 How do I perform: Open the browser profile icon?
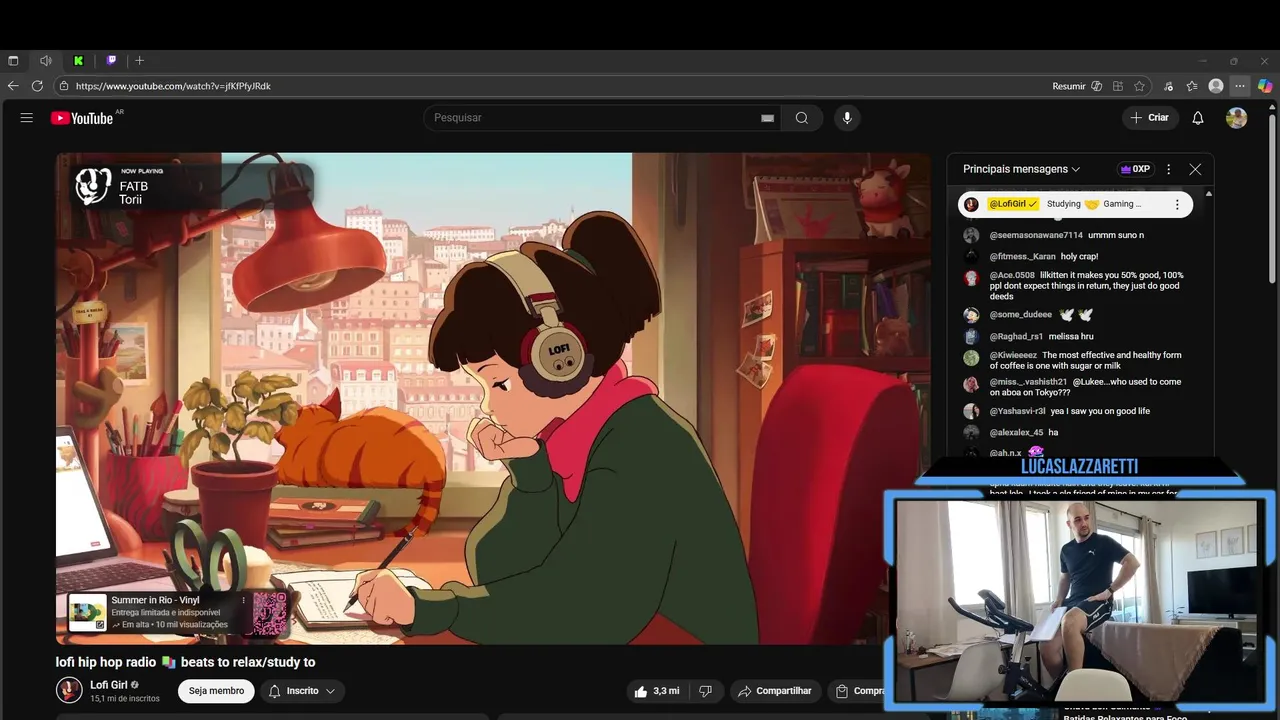coord(1216,86)
